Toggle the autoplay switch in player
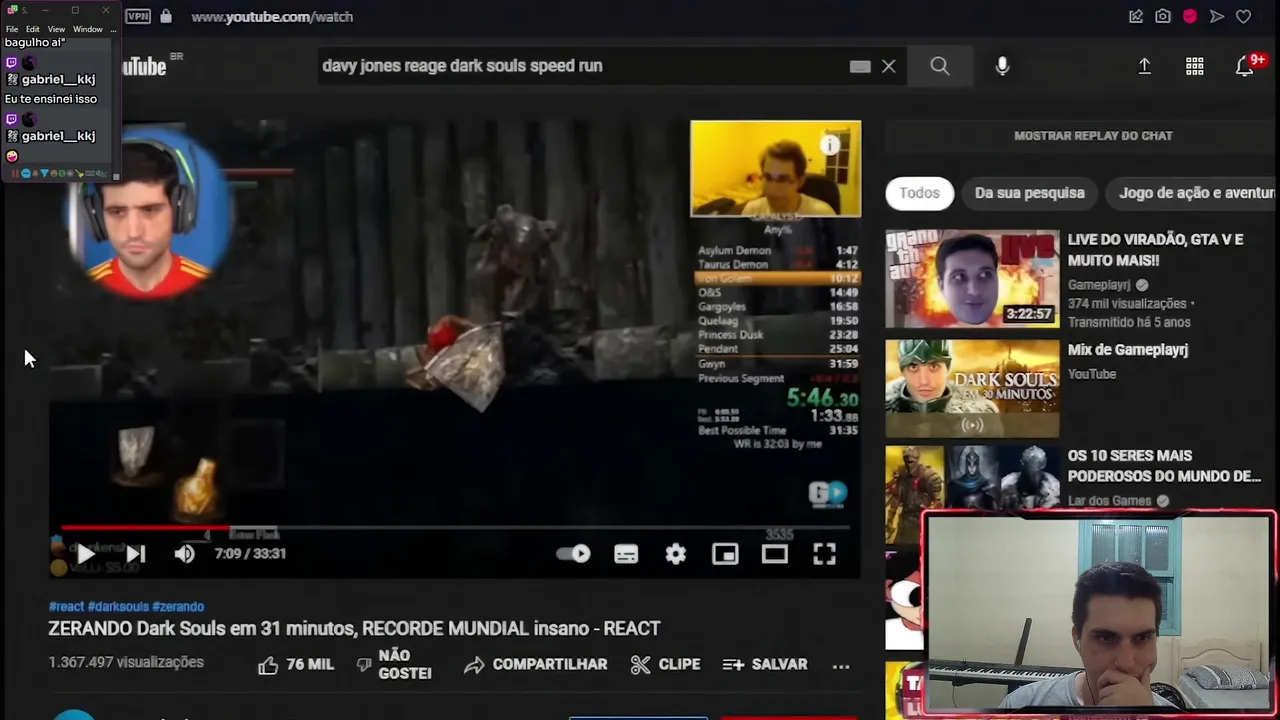 click(x=574, y=554)
